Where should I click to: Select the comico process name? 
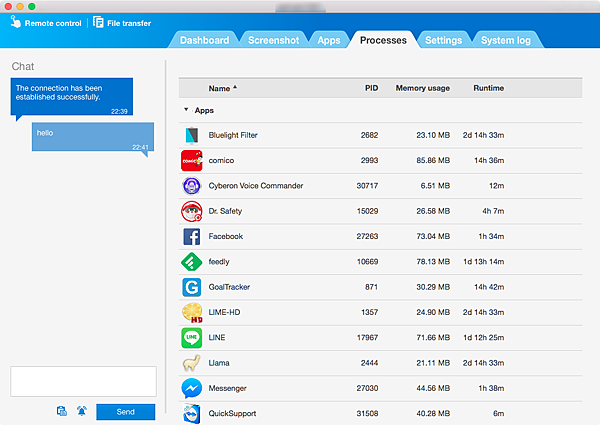pyautogui.click(x=221, y=161)
